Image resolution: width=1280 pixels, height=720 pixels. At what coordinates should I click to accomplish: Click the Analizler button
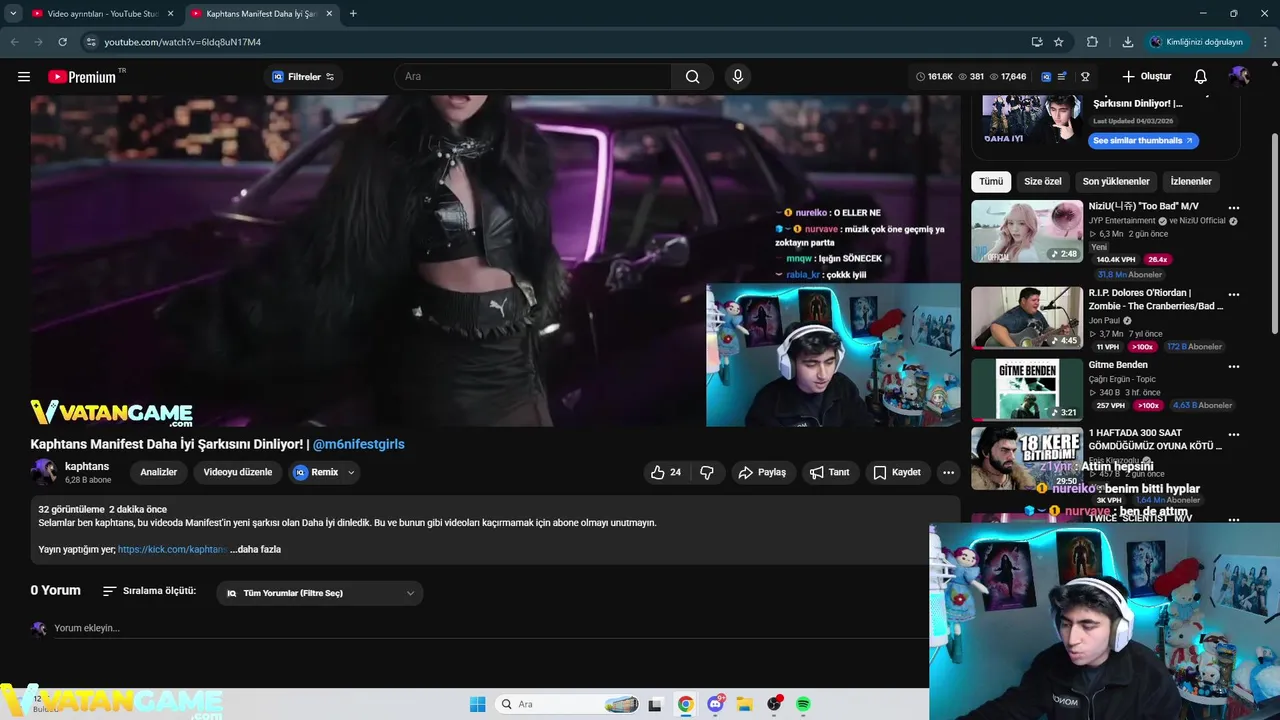click(158, 472)
